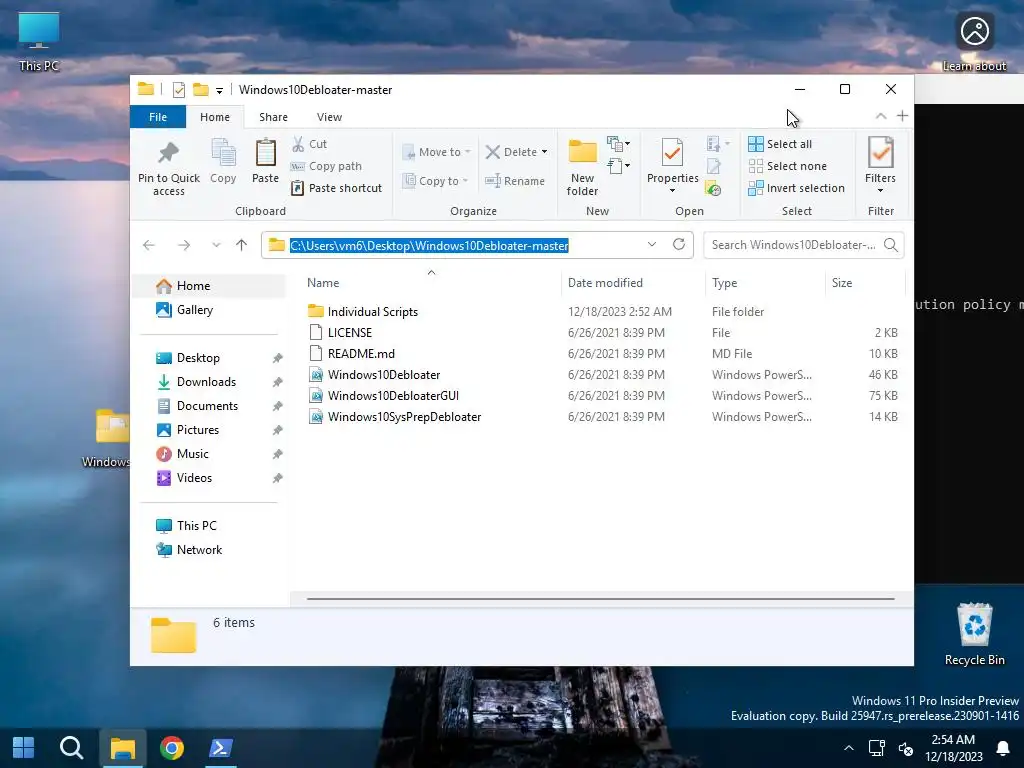Show hidden system tray icons
The image size is (1024, 768).
click(848, 748)
